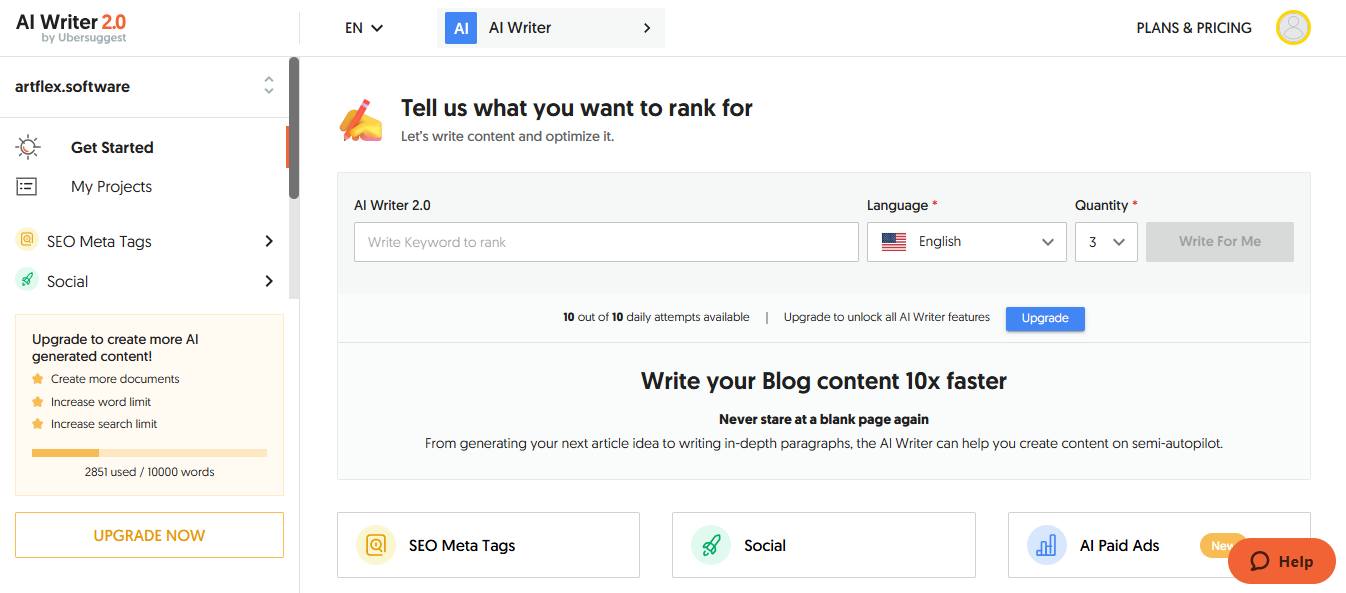Open My Projects in the sidebar

point(111,187)
